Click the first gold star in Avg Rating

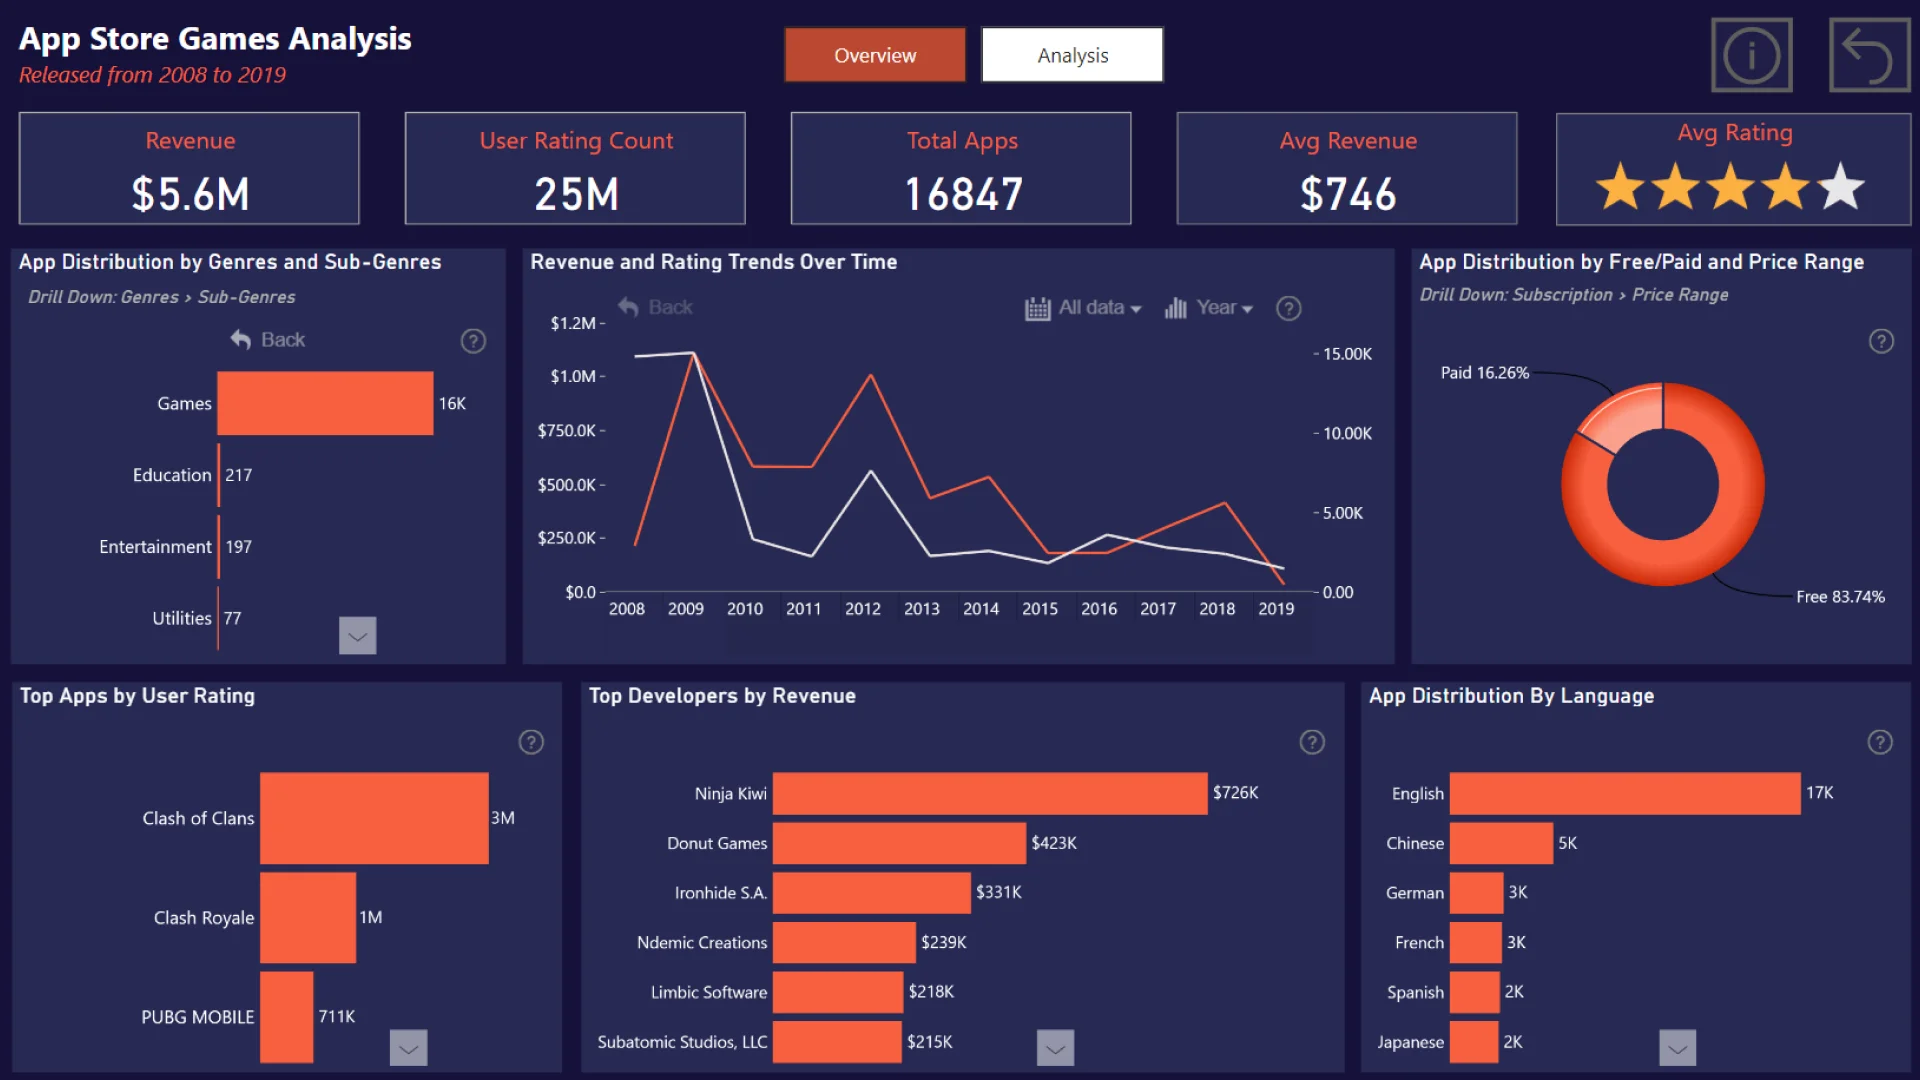[x=1620, y=187]
